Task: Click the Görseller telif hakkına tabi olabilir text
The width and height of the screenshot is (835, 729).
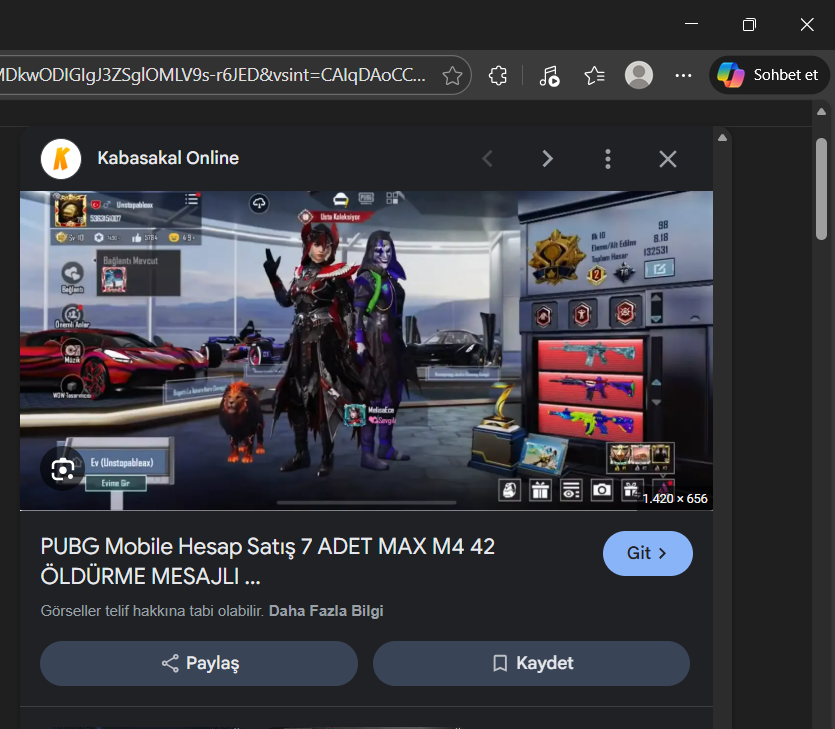Action: click(x=152, y=611)
